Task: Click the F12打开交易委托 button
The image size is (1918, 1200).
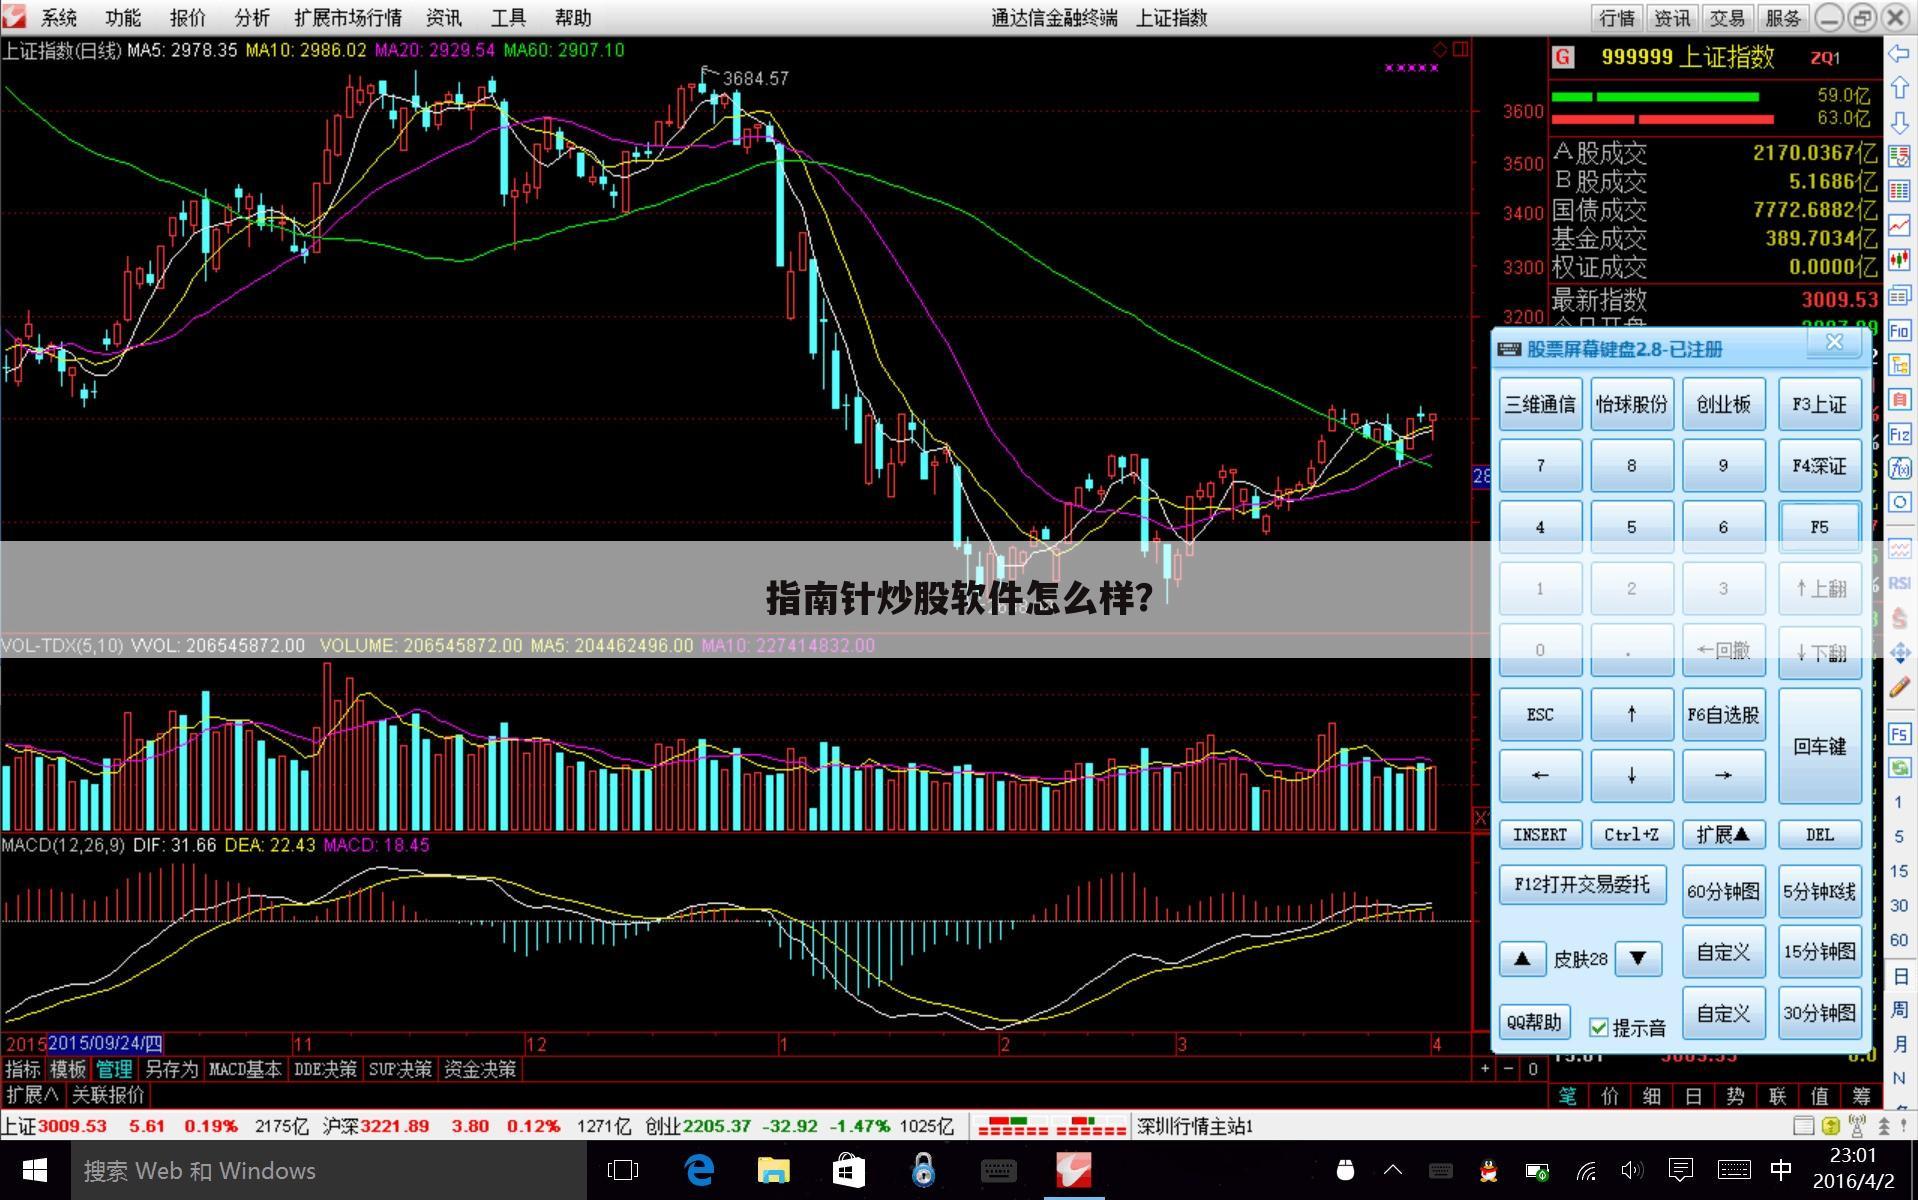Action: [1582, 884]
